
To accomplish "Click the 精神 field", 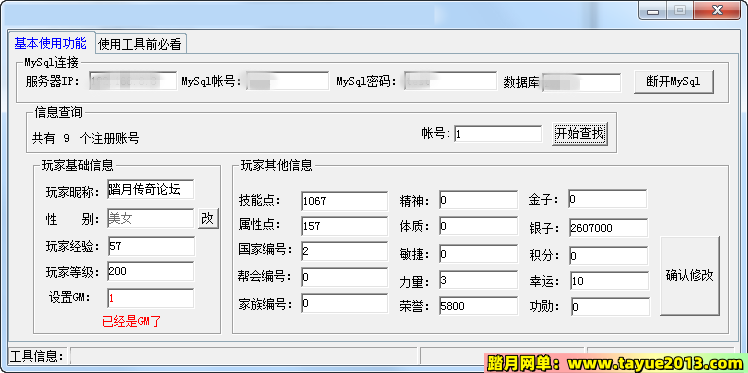I will click(x=478, y=200).
